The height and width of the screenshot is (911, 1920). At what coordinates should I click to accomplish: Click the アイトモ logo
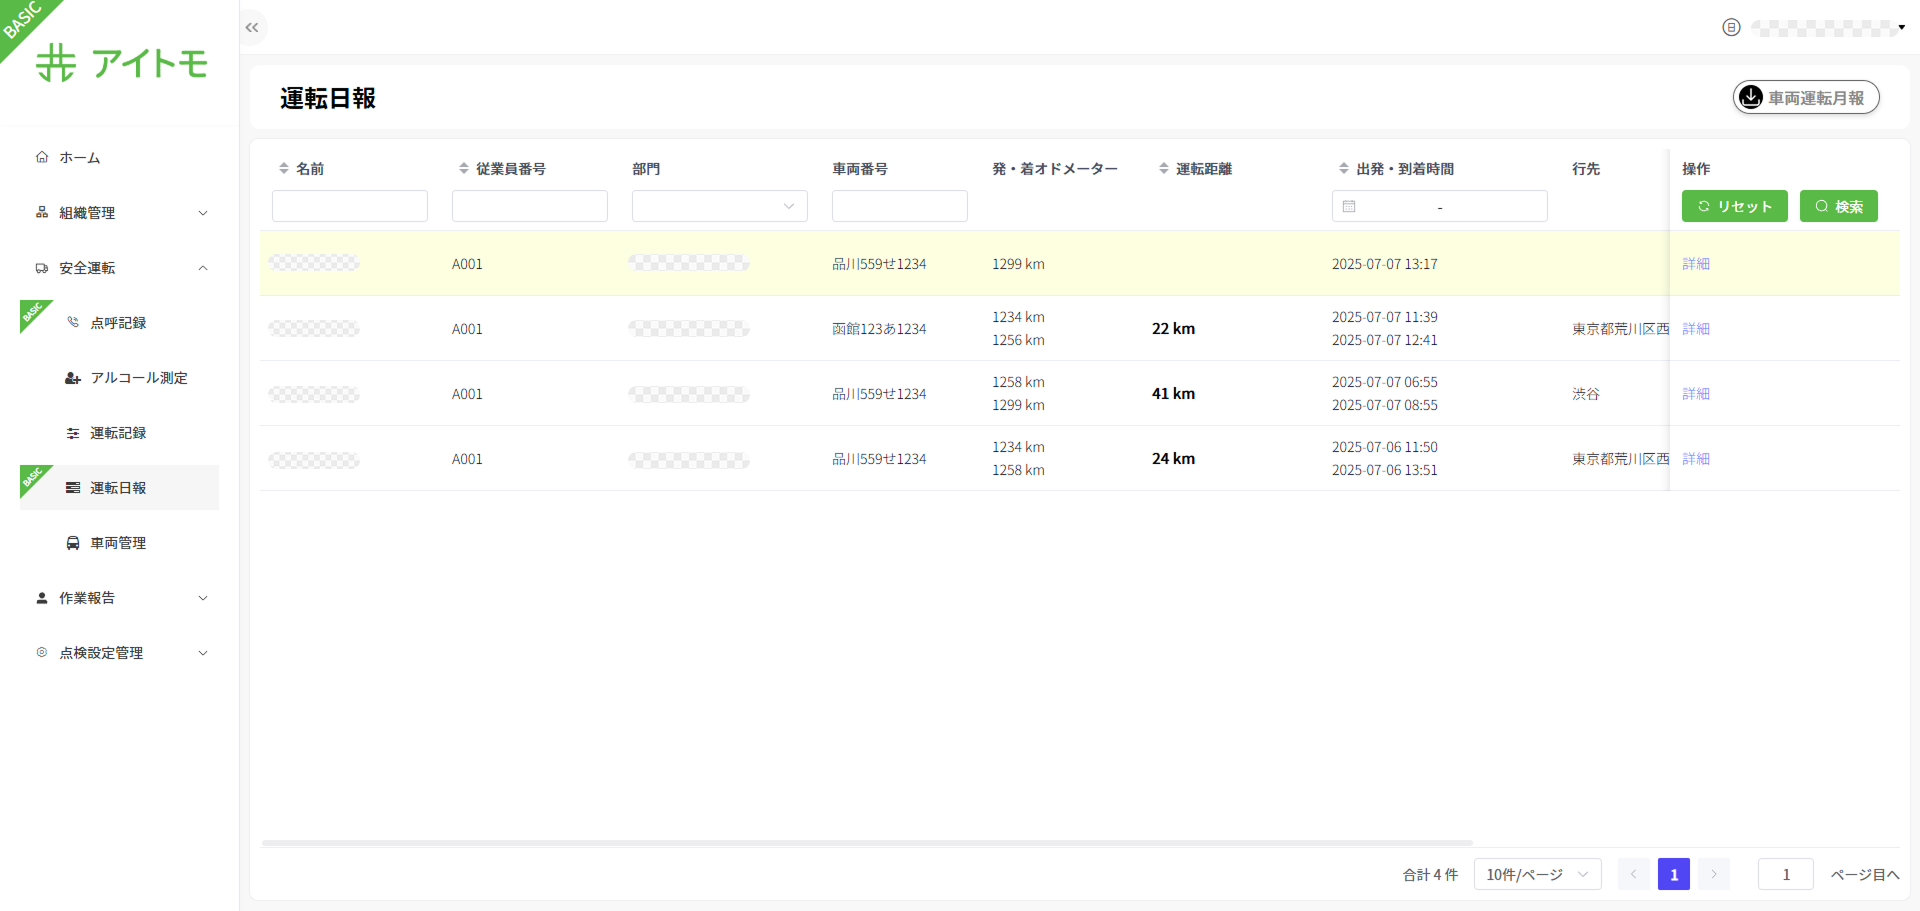pyautogui.click(x=122, y=63)
